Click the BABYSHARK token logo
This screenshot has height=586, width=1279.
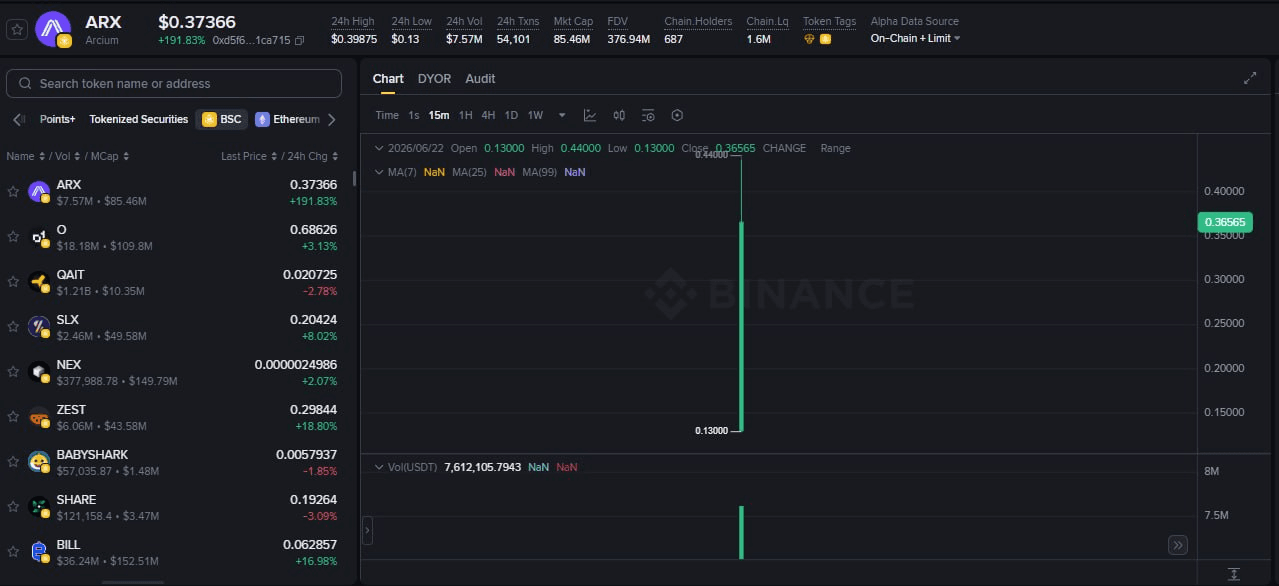[x=39, y=462]
